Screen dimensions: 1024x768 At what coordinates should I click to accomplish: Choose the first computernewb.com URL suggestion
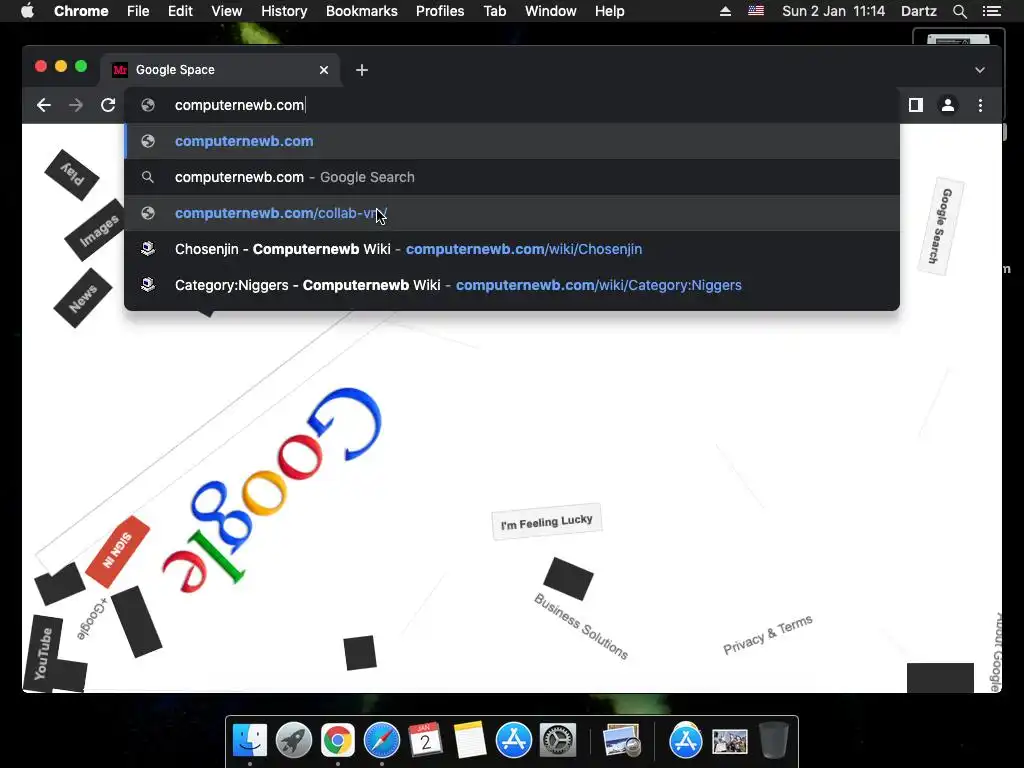pos(512,141)
